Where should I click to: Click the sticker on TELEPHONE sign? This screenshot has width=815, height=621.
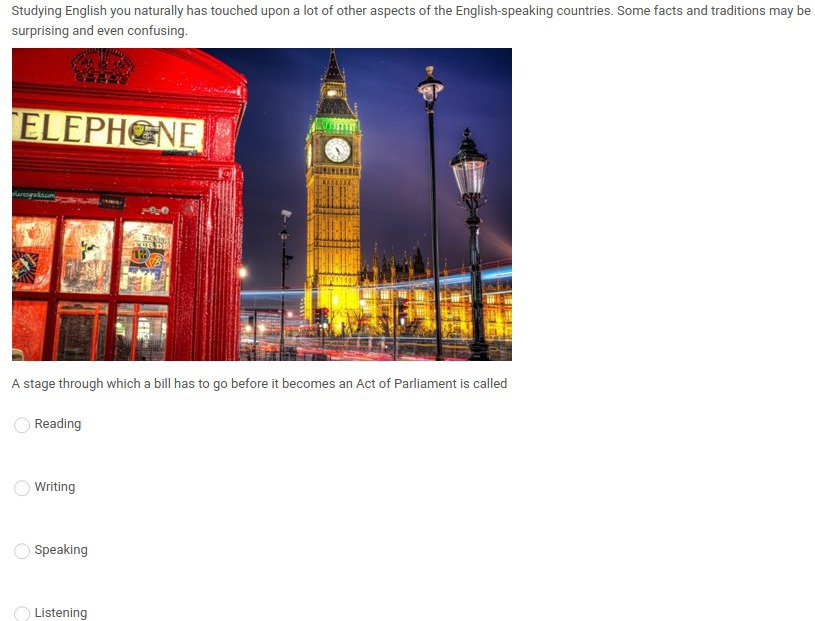144,133
